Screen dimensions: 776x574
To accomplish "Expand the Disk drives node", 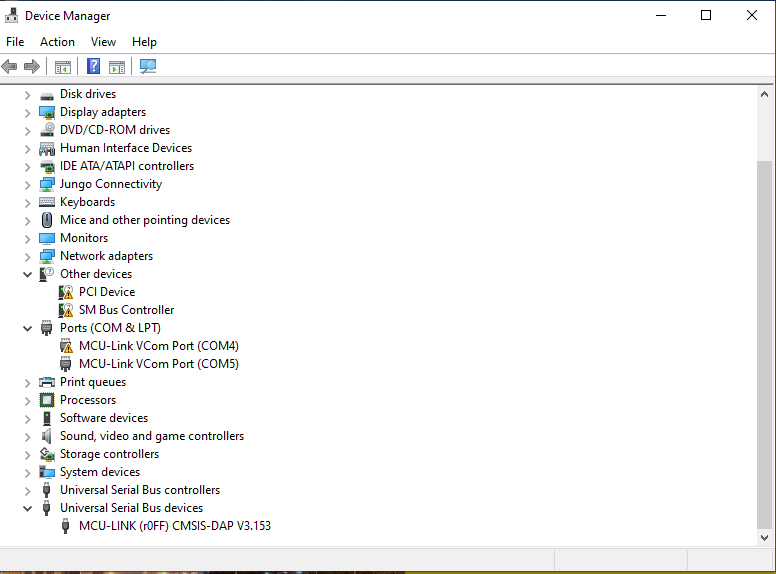I will tap(28, 95).
